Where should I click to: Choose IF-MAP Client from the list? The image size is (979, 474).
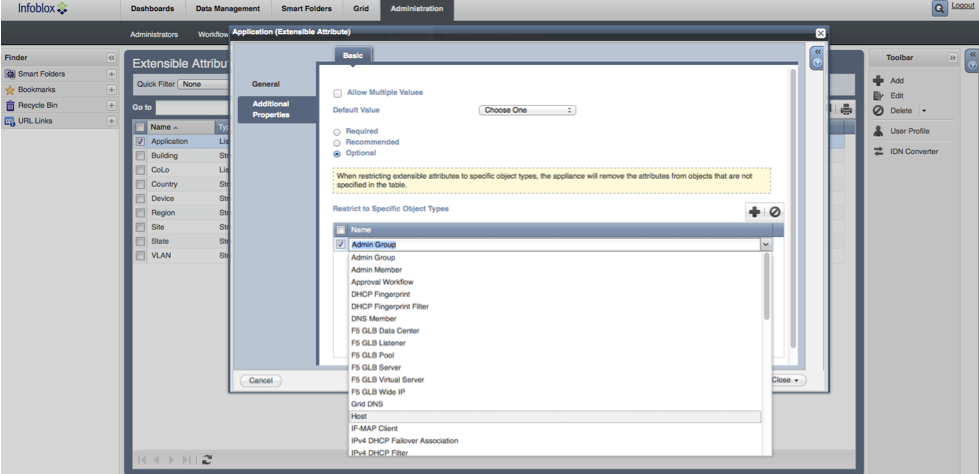[555, 429]
